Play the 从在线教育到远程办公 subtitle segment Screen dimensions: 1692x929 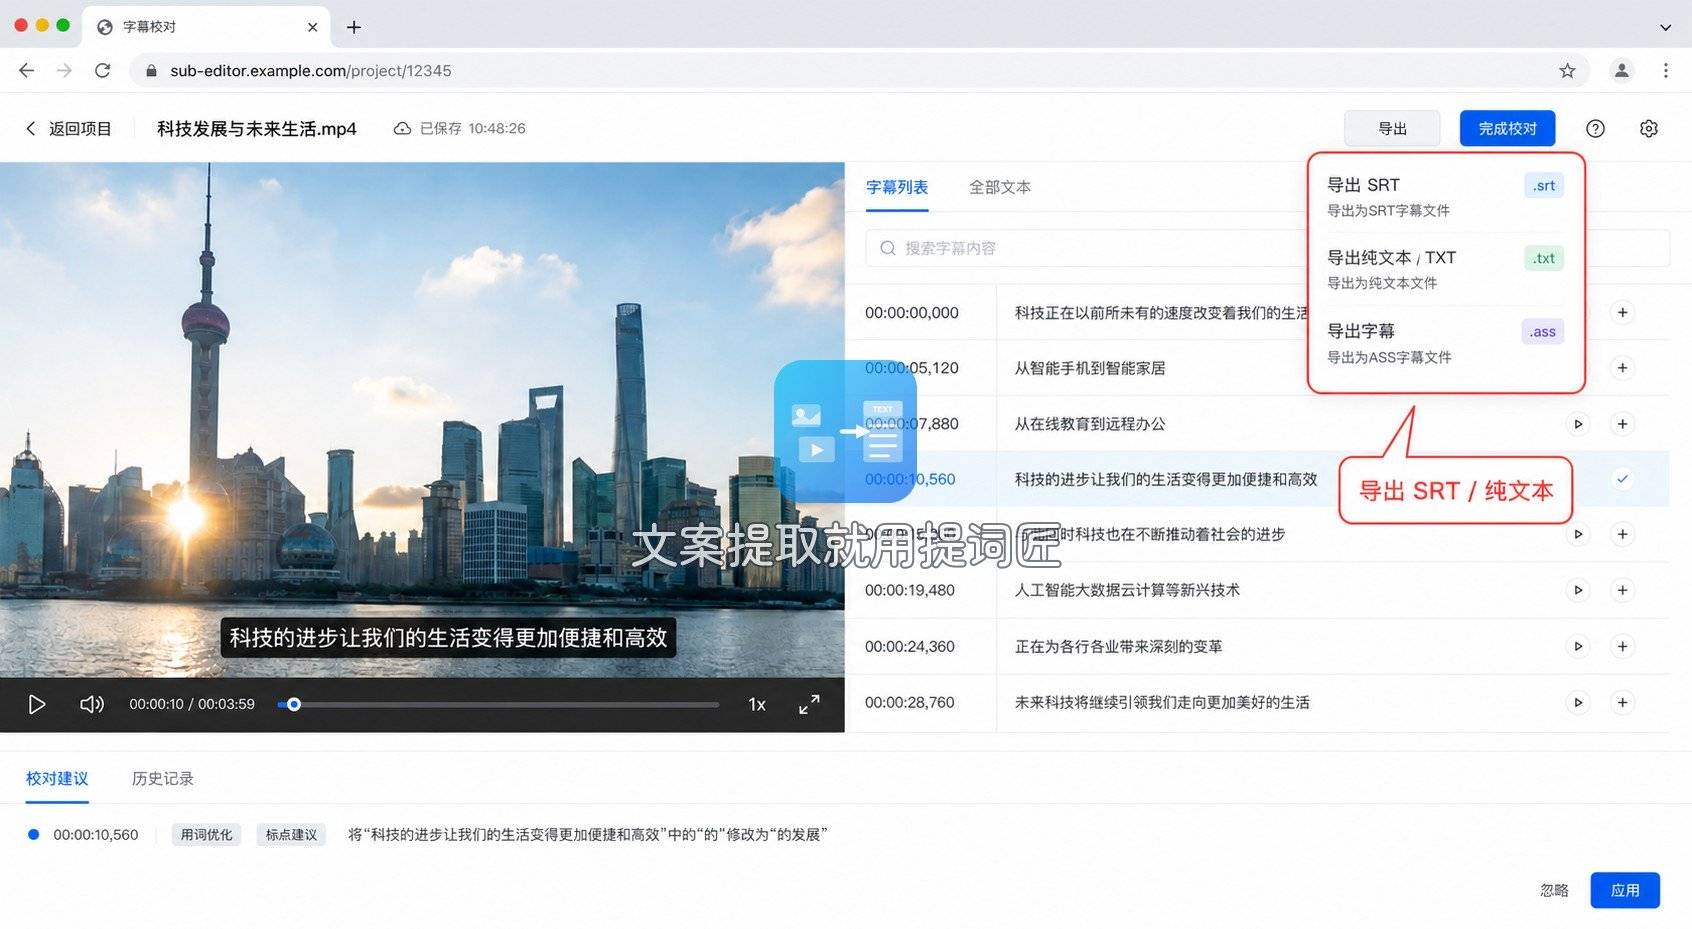pyautogui.click(x=1578, y=424)
